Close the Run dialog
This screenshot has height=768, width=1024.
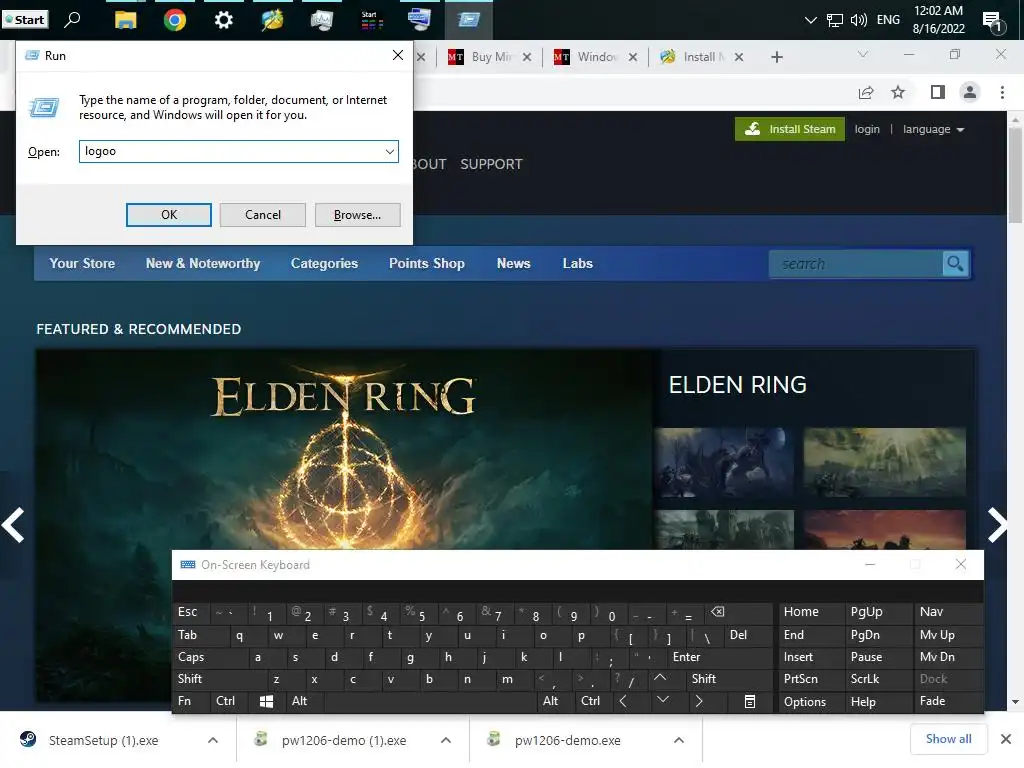398,56
